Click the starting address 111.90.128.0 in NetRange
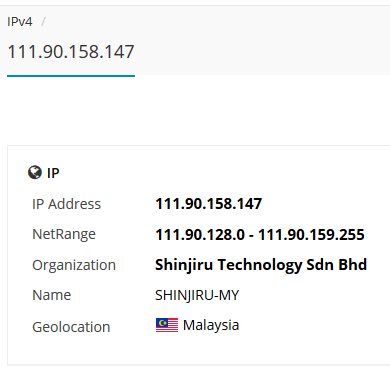This screenshot has height=369, width=390. (x=200, y=234)
